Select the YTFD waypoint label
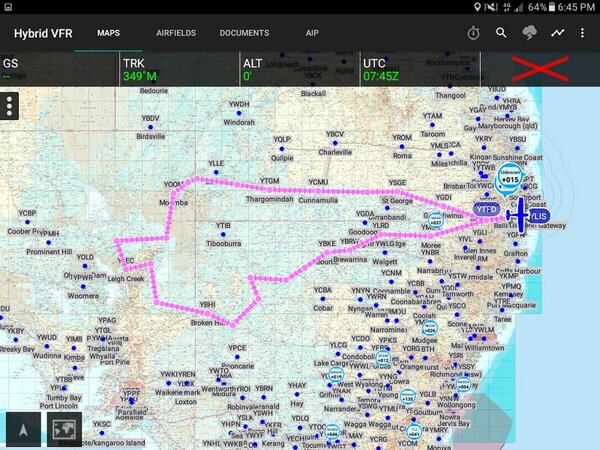600x450 pixels. 487,211
